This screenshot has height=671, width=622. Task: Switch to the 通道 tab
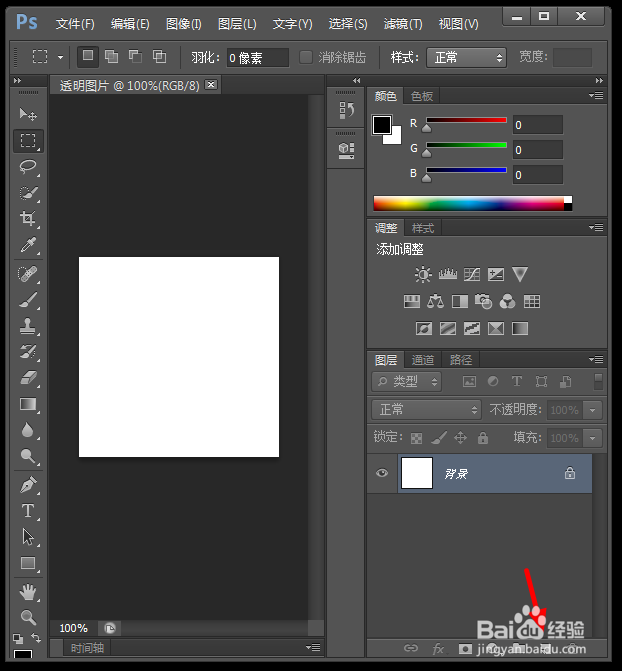point(423,360)
